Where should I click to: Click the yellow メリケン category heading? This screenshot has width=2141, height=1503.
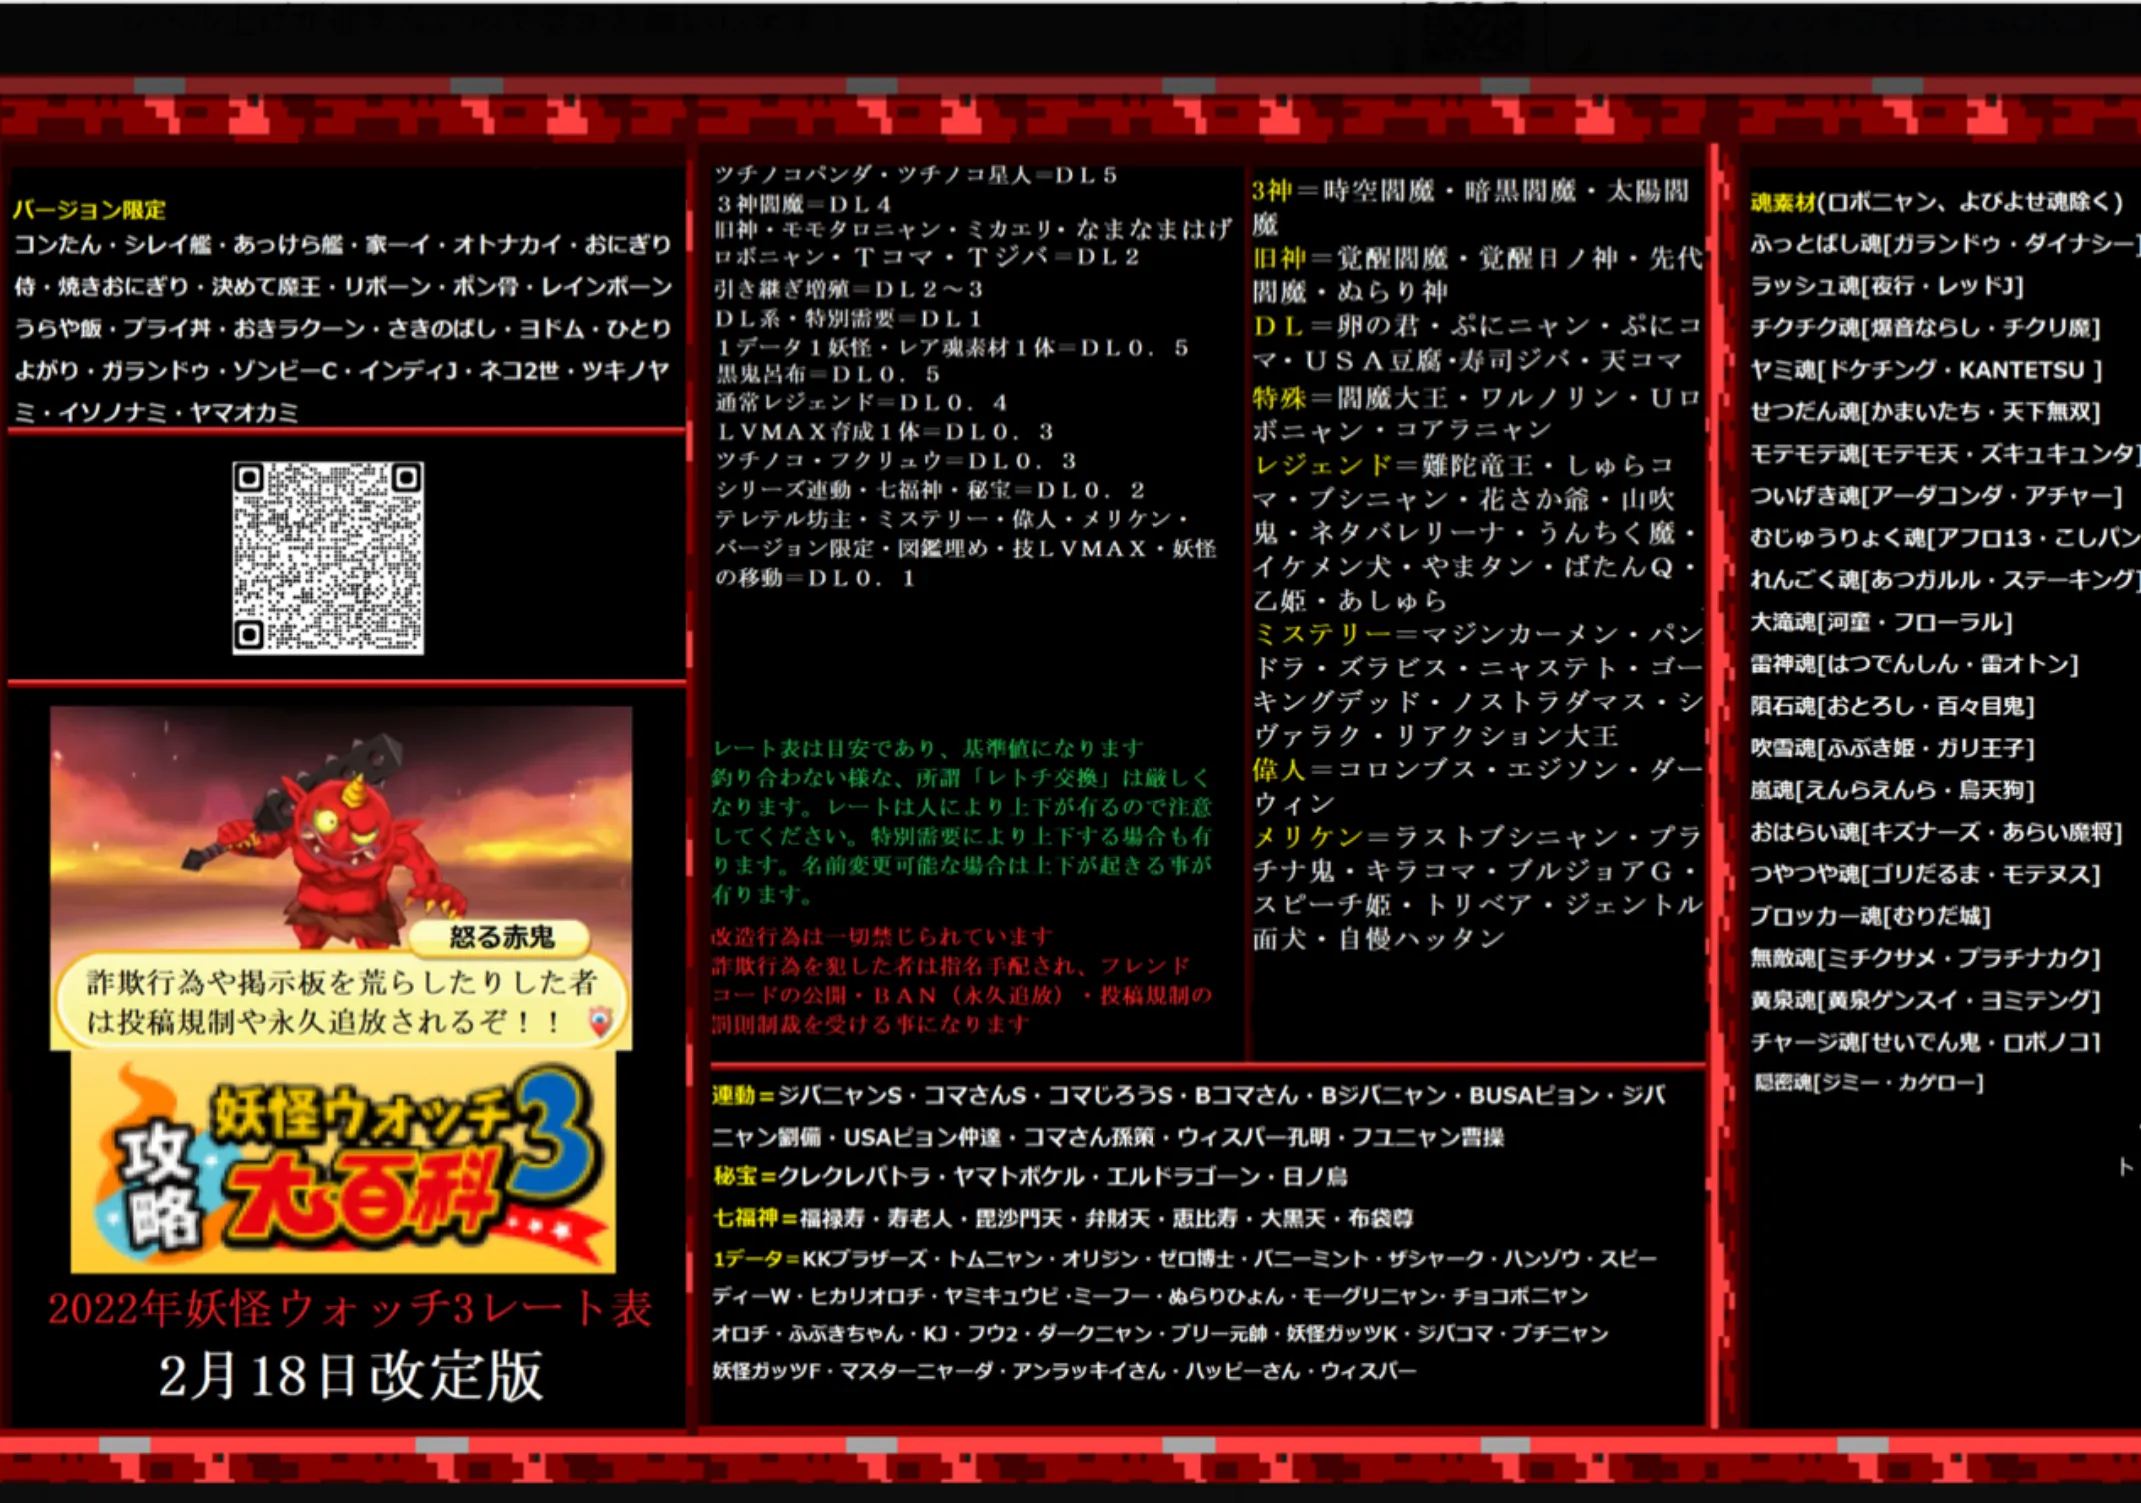tap(1308, 836)
